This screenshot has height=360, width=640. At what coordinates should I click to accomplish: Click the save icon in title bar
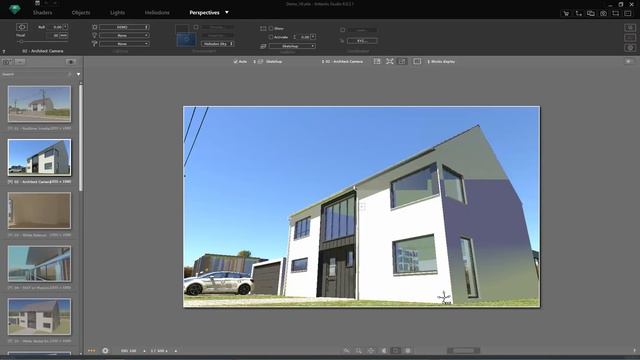pos(38,3)
